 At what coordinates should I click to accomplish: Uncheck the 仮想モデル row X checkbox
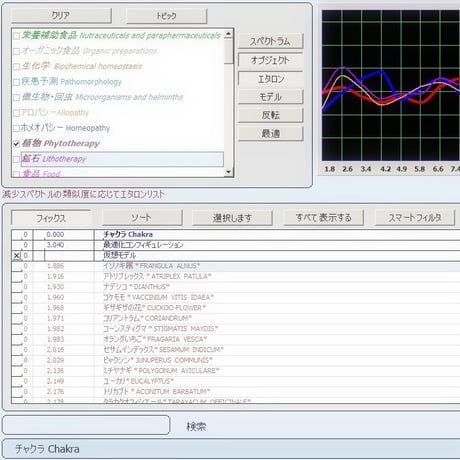pyautogui.click(x=16, y=256)
